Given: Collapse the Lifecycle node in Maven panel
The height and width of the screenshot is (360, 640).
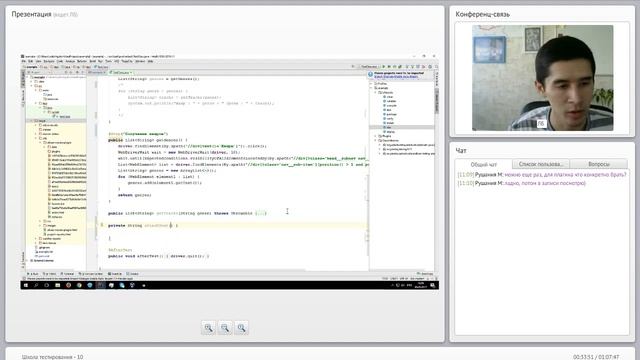Looking at the screenshot, I should [x=376, y=93].
